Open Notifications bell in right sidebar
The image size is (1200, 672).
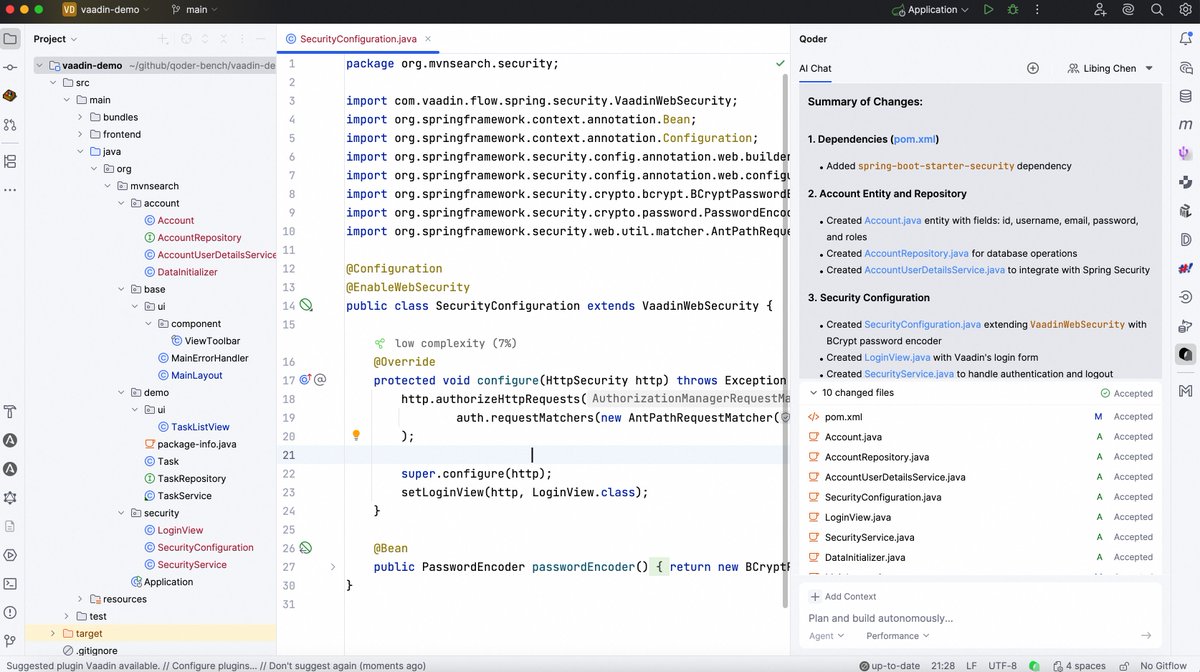tap(1186, 39)
